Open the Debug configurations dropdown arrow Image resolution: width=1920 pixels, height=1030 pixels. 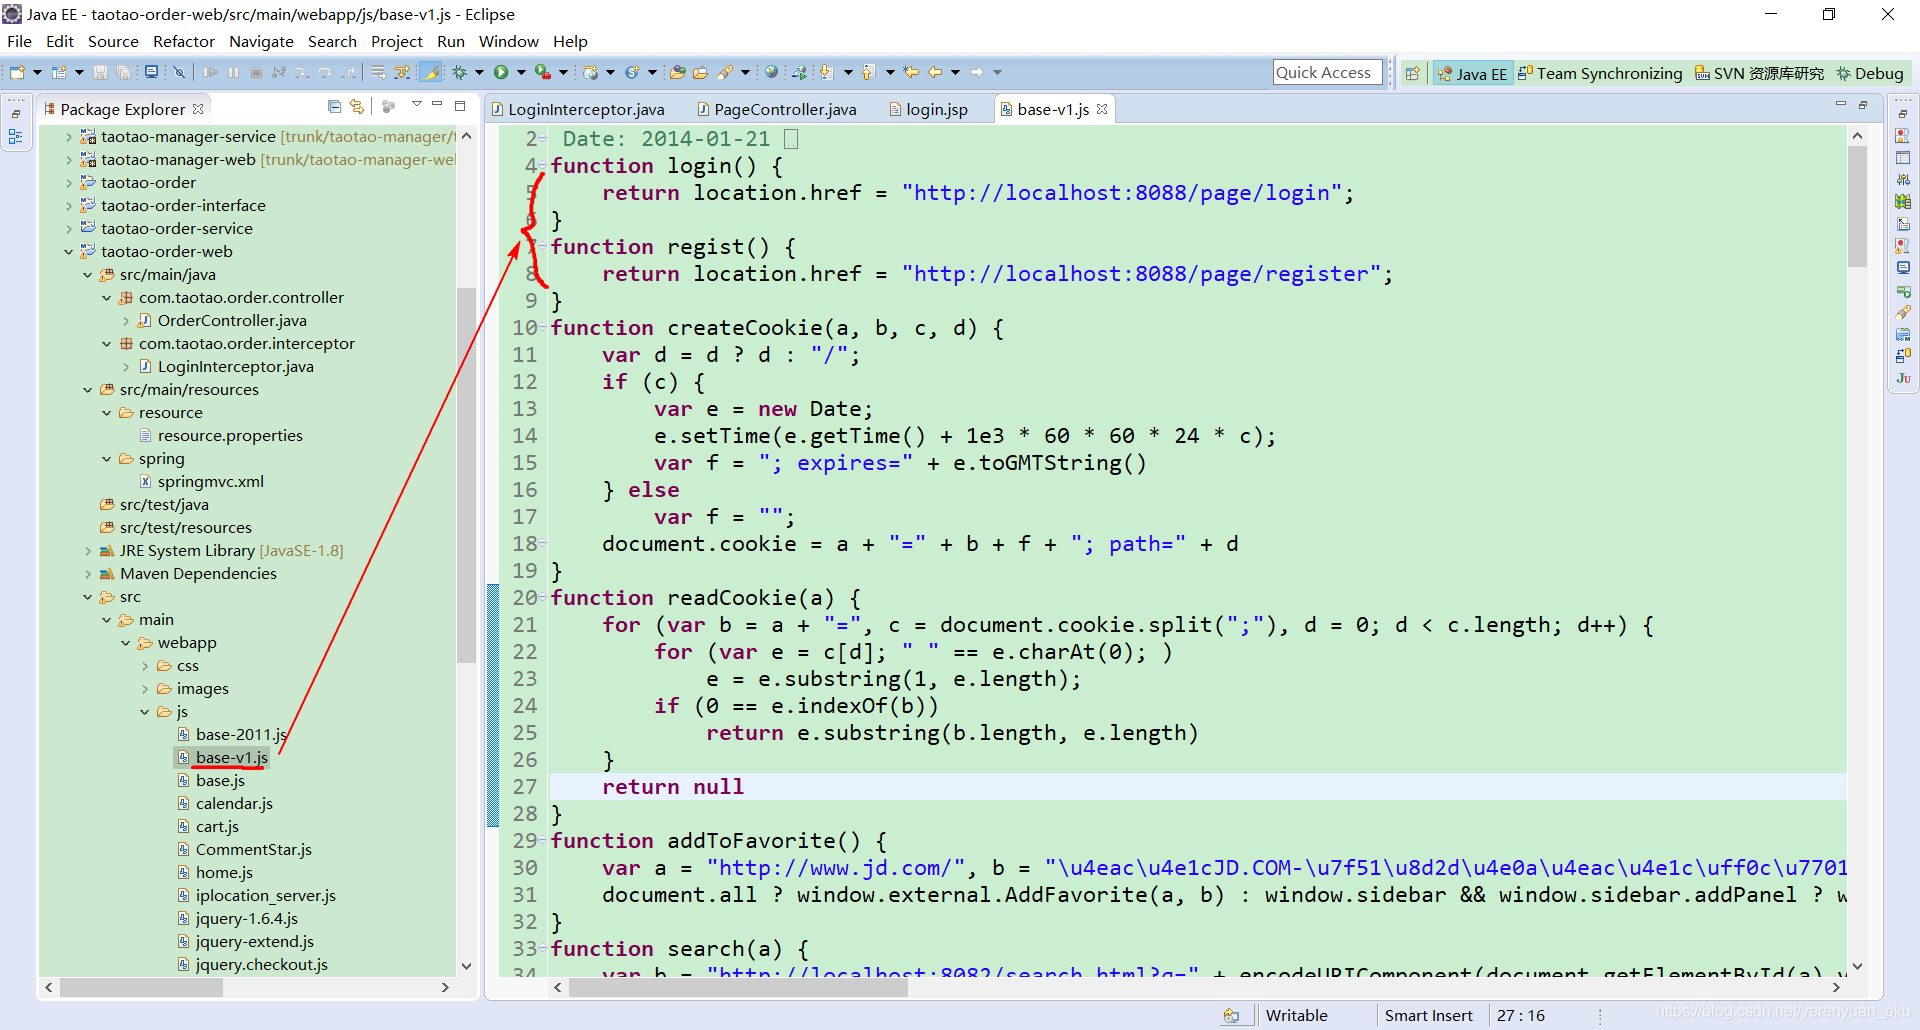point(479,72)
